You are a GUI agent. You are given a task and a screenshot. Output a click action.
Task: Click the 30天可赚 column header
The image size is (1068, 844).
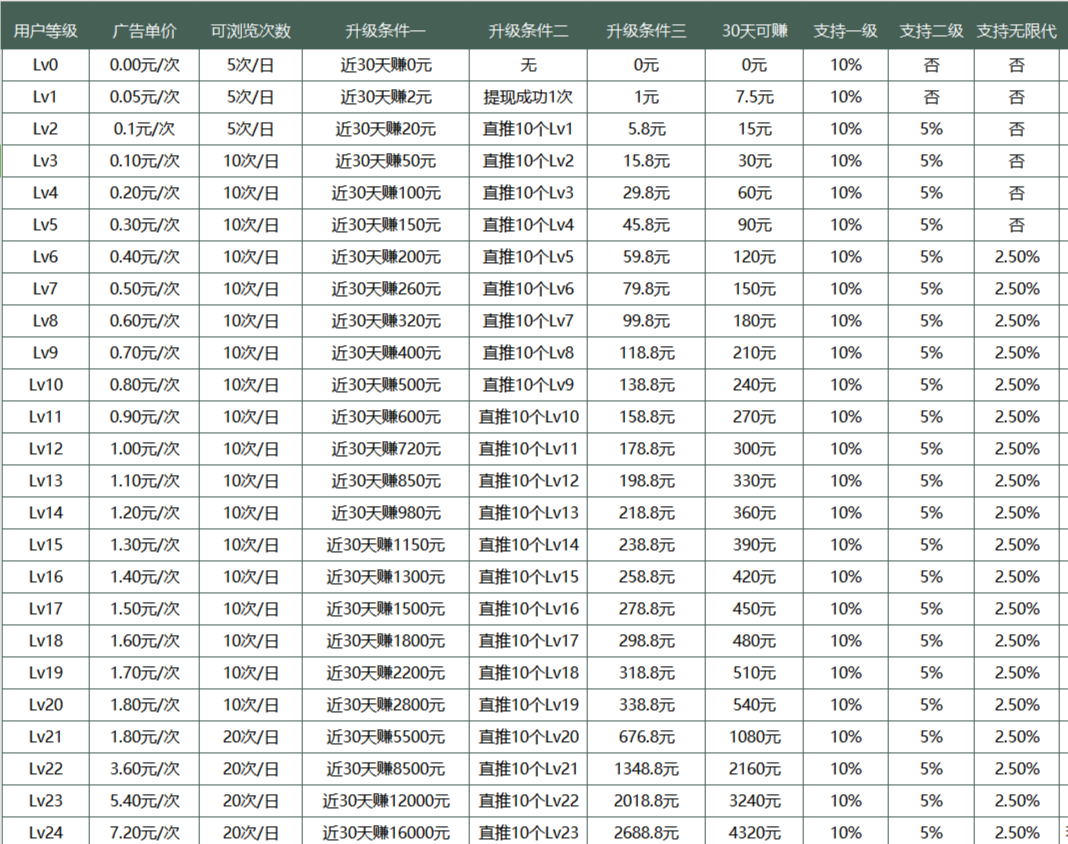click(755, 31)
